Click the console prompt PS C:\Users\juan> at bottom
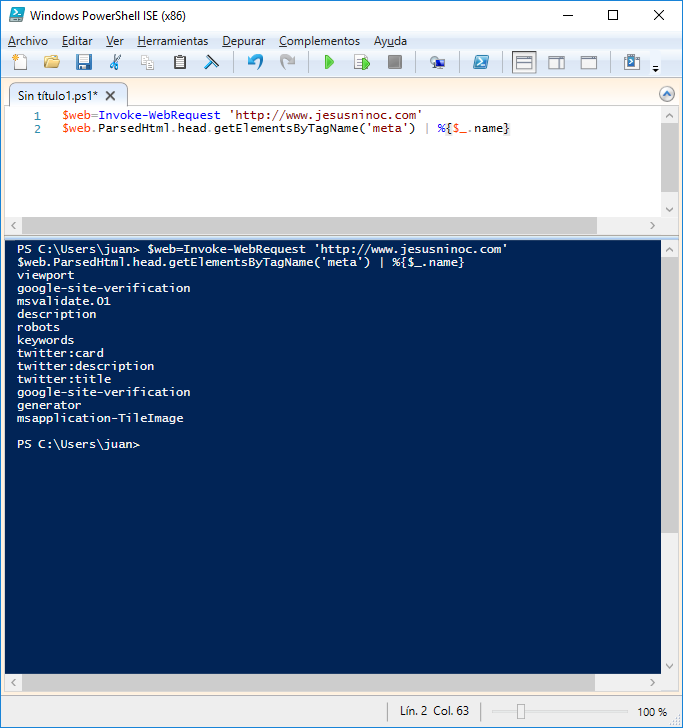Viewport: 683px width, 728px height. [78, 444]
